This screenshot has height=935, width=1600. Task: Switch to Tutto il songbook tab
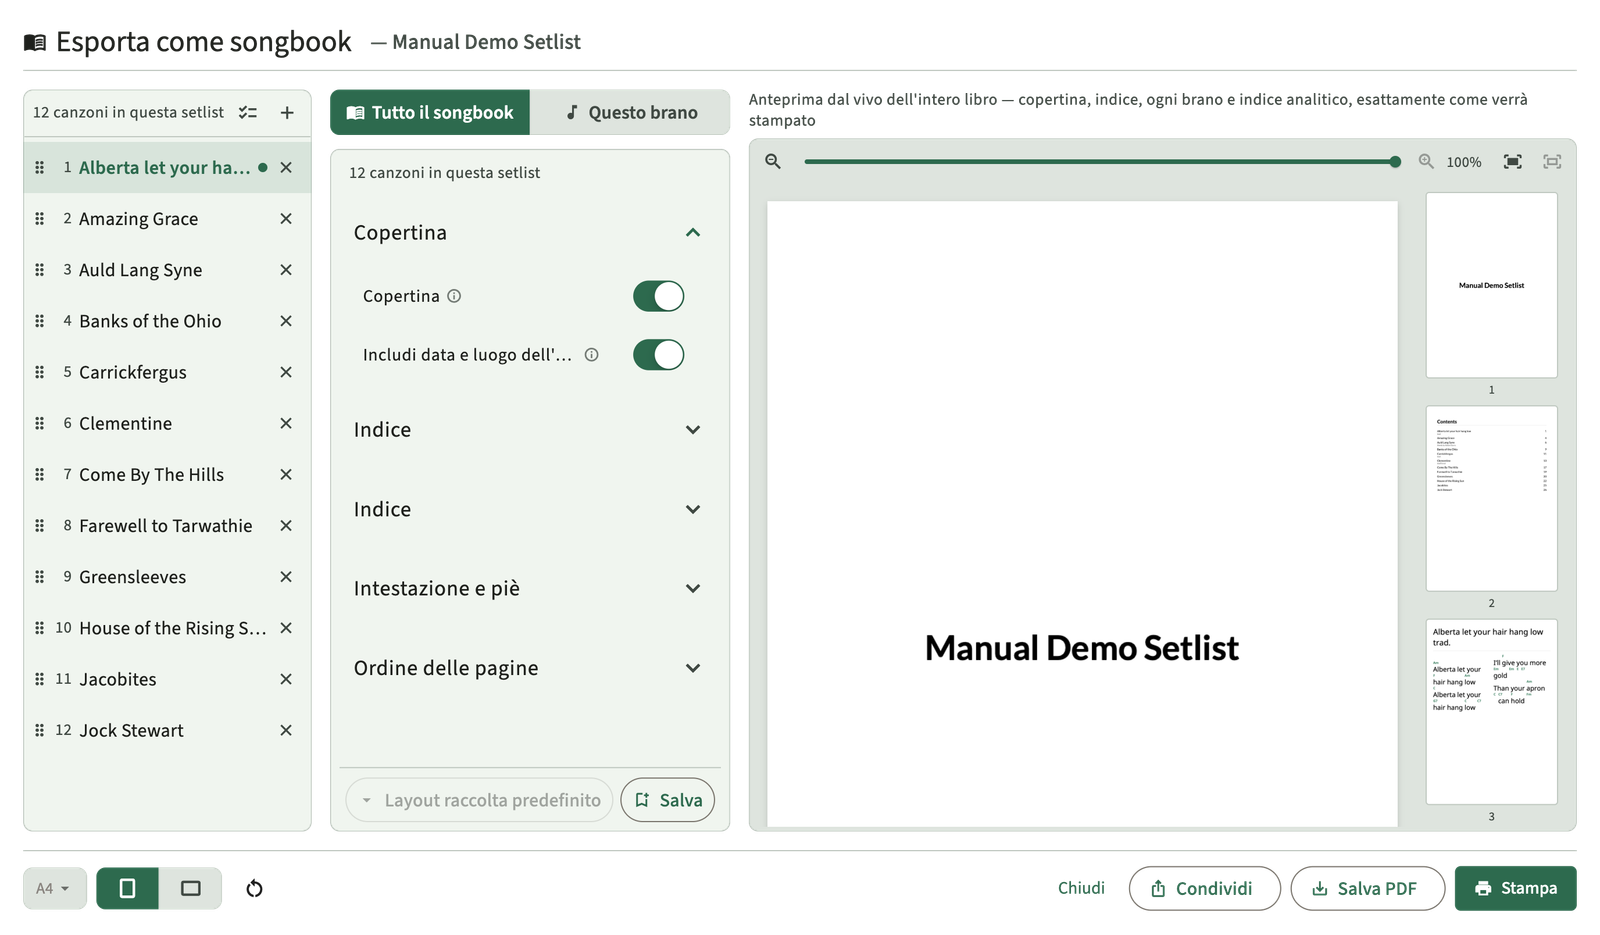click(x=430, y=112)
